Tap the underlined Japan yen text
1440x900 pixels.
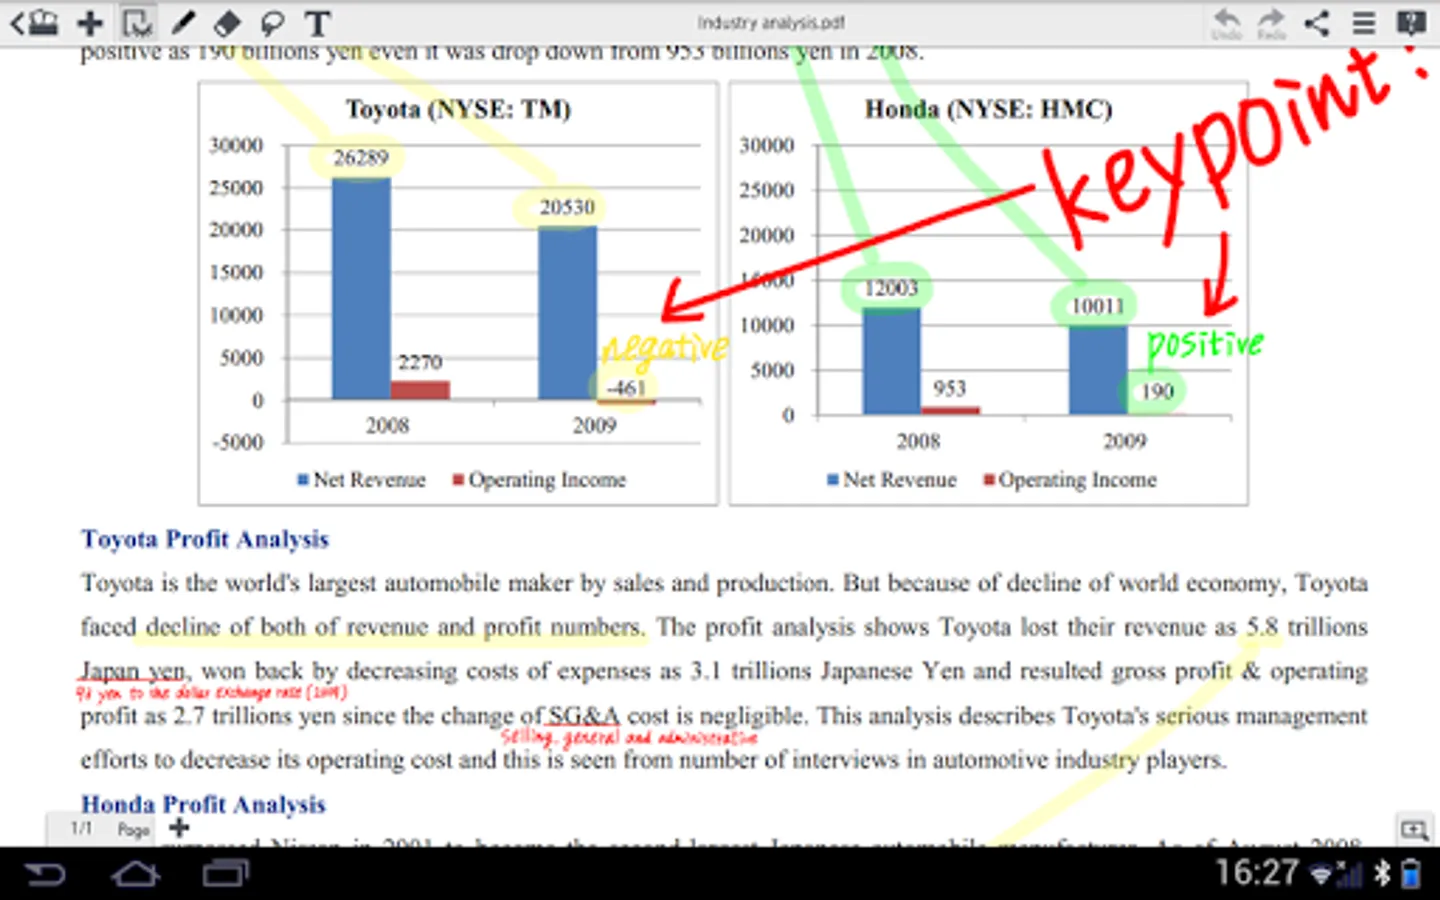[132, 671]
